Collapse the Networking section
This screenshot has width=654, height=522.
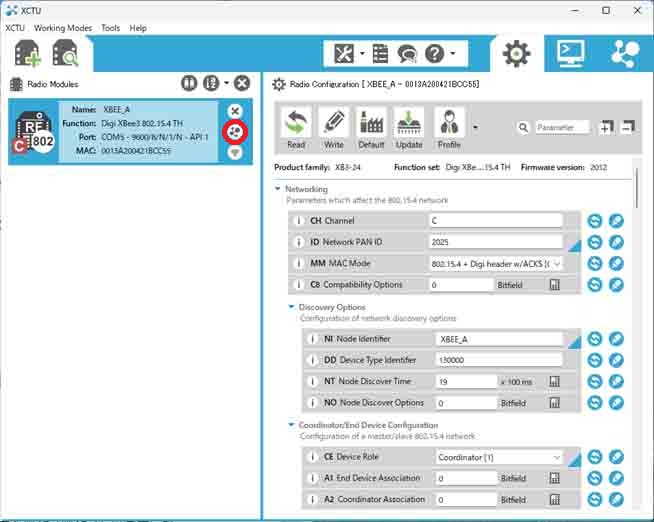click(278, 189)
